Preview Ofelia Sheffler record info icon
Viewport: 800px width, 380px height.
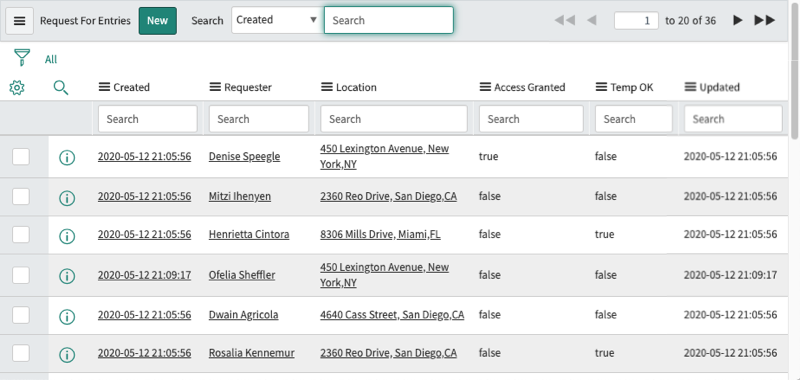tap(67, 276)
